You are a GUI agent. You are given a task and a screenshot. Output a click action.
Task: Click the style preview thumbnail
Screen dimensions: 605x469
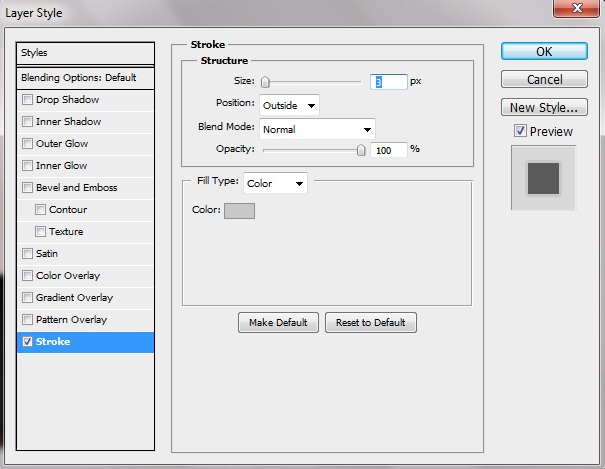click(x=543, y=178)
